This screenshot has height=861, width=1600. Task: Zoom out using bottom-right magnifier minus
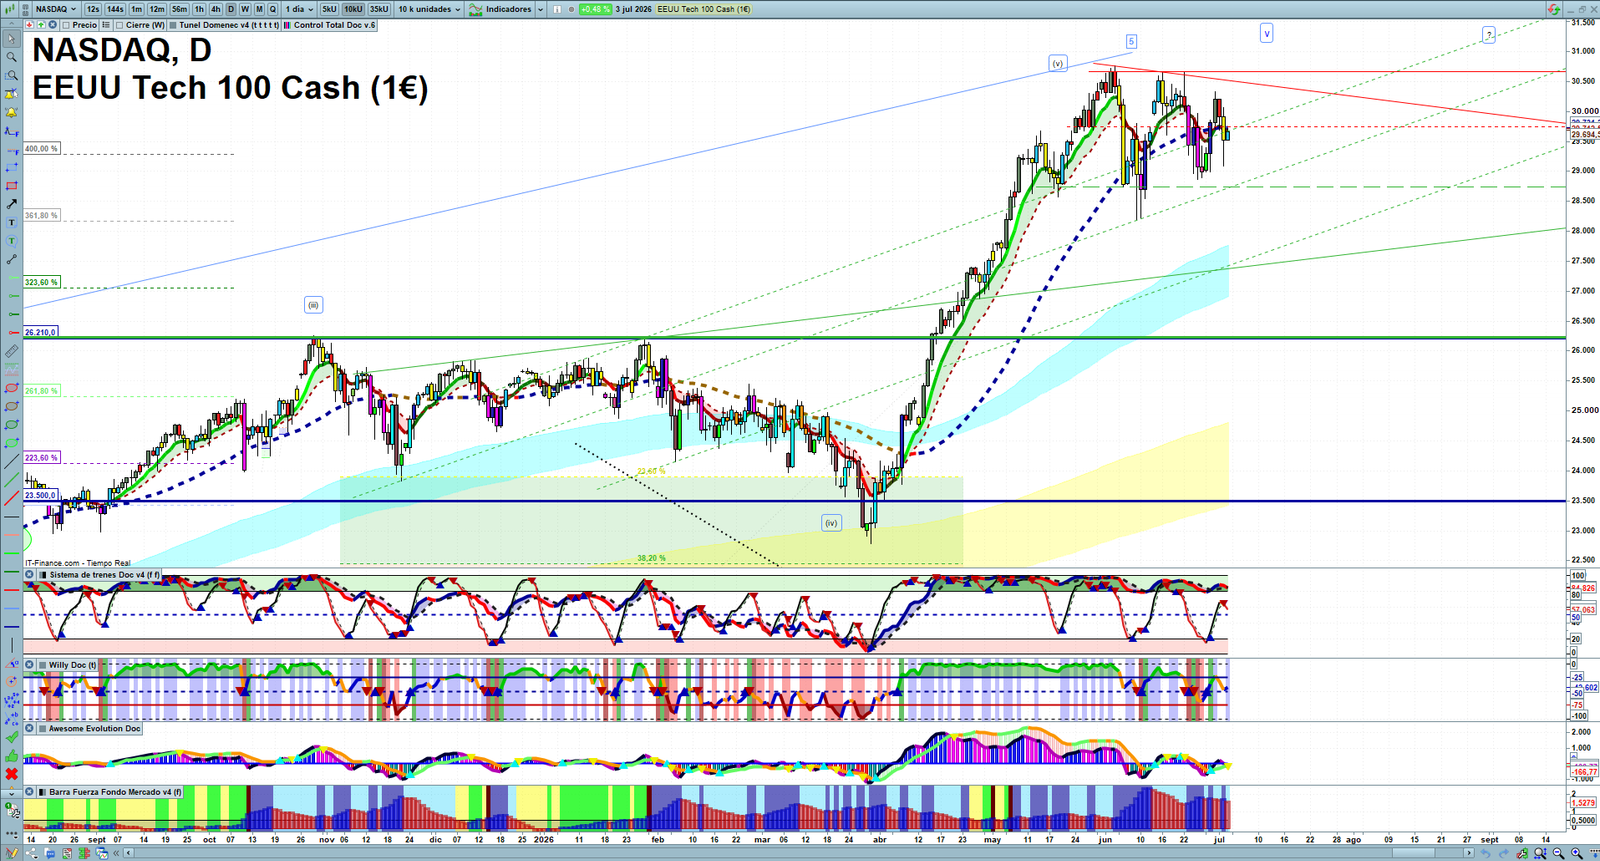click(1558, 853)
